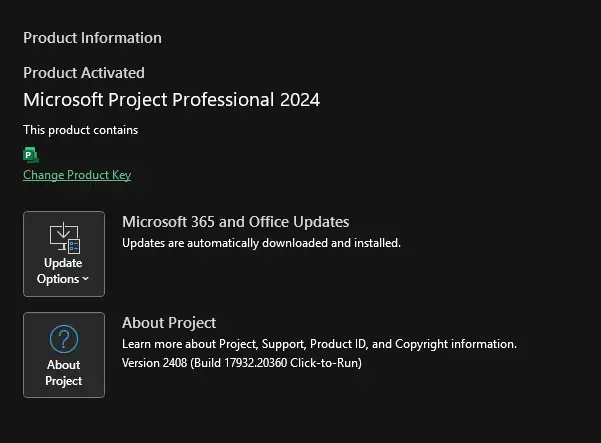Click the blue question mark icon
Image resolution: width=601 pixels, height=443 pixels.
pyautogui.click(x=64, y=339)
